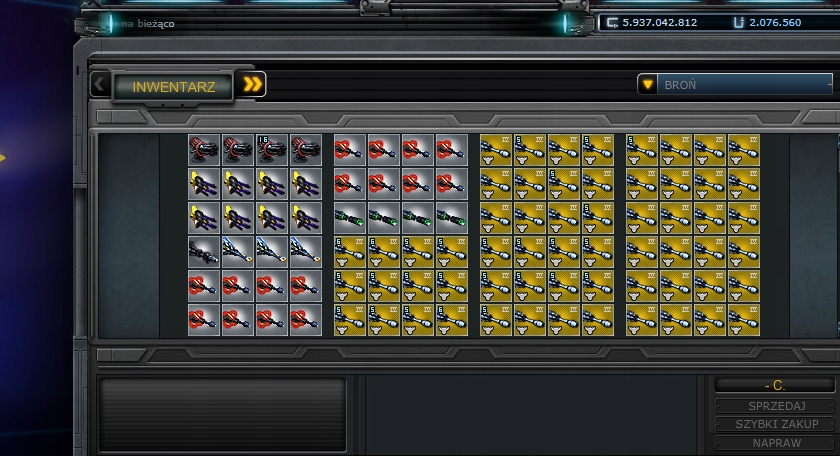Screen dimensions: 840x456
Task: Open the BROŃ filter arrow
Action: coord(647,85)
